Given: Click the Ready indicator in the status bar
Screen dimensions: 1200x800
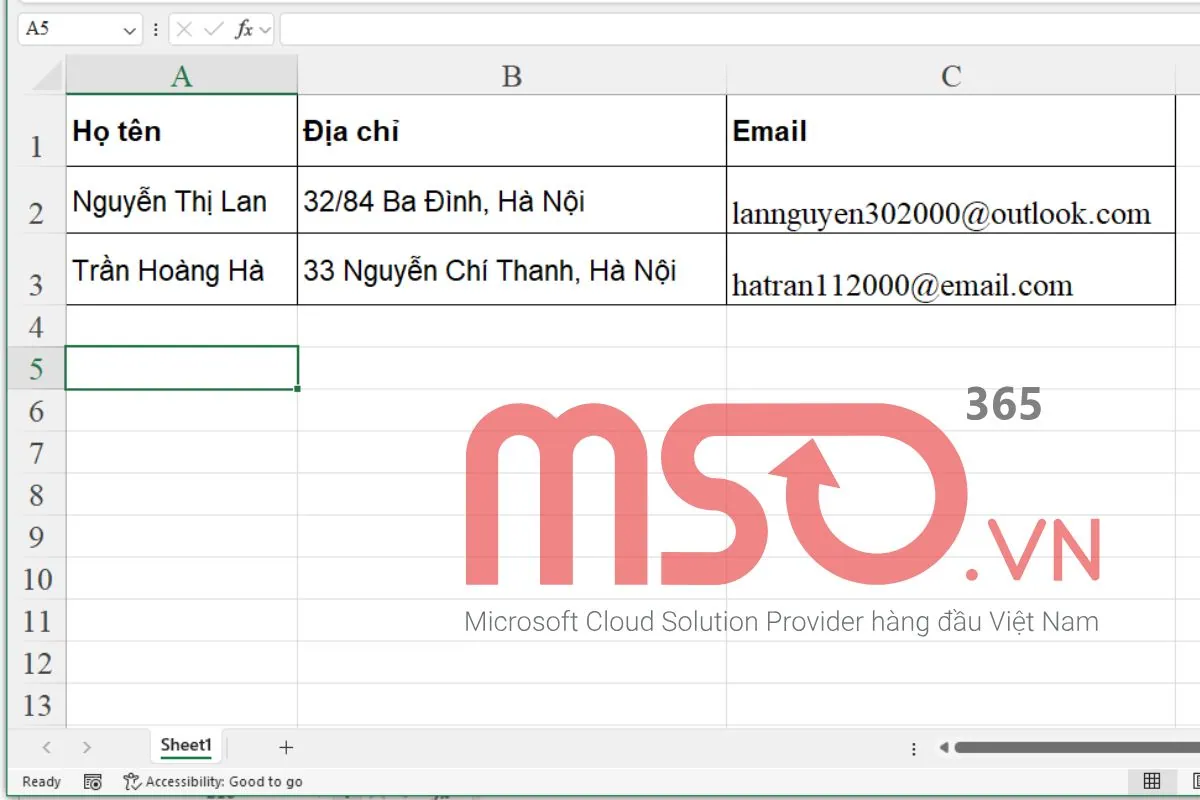Looking at the screenshot, I should click(42, 782).
